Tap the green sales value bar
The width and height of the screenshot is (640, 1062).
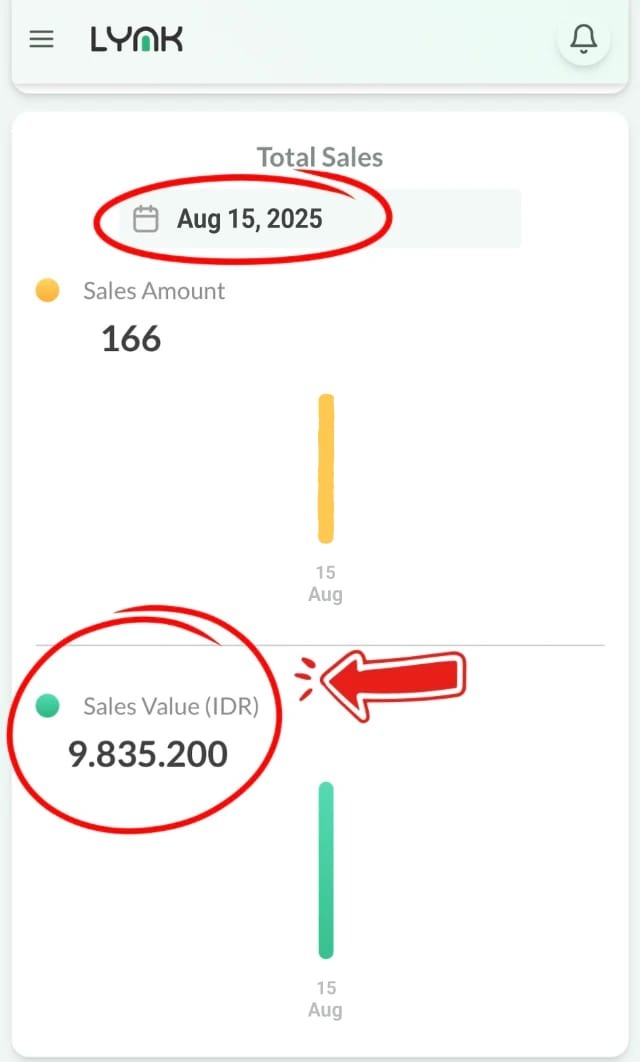pos(326,870)
